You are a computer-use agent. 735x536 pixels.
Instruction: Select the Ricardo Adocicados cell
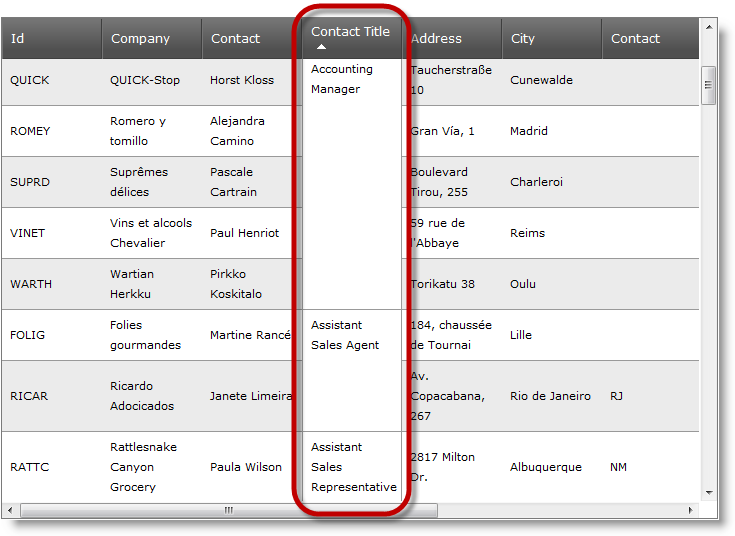152,396
